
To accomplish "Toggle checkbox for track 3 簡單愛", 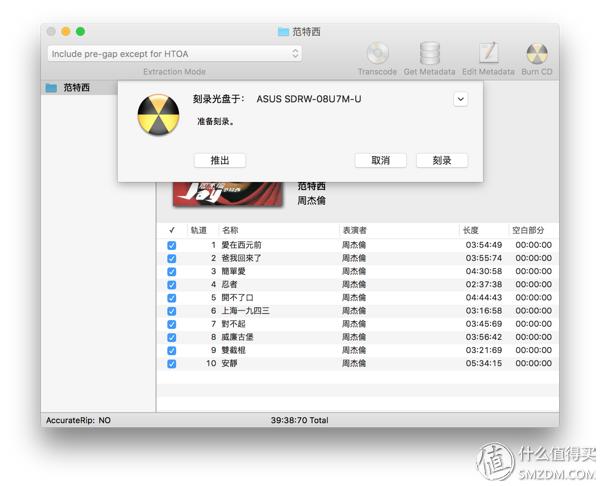I will (x=172, y=272).
